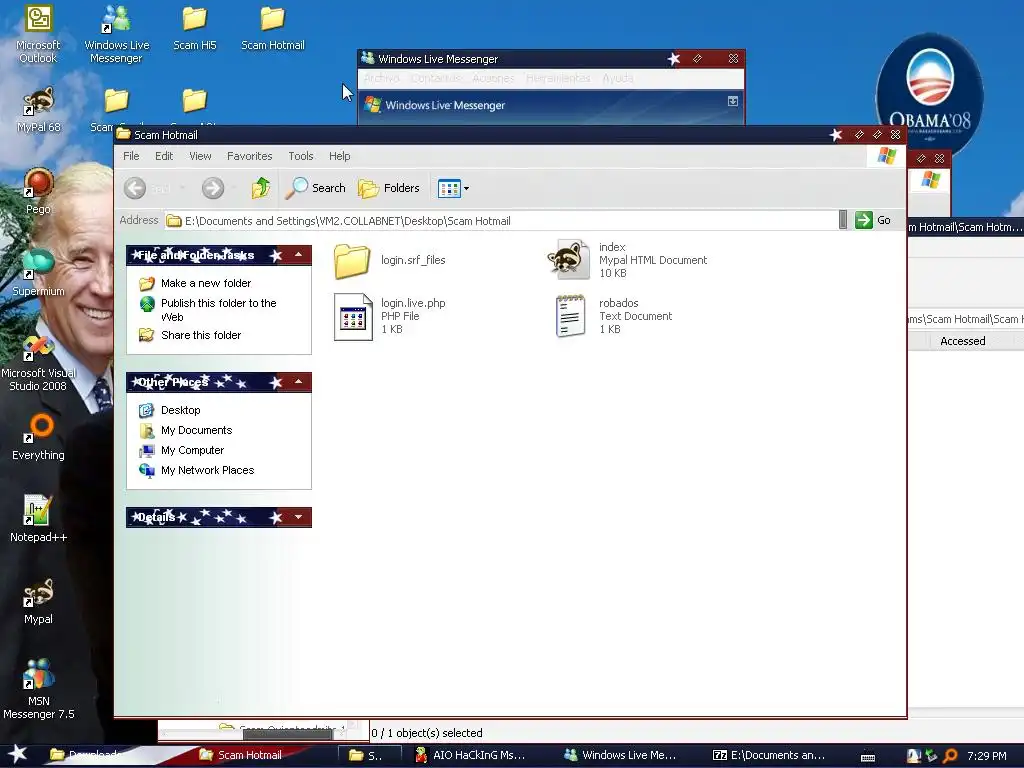Click the Explorer address bar path field

[500, 221]
